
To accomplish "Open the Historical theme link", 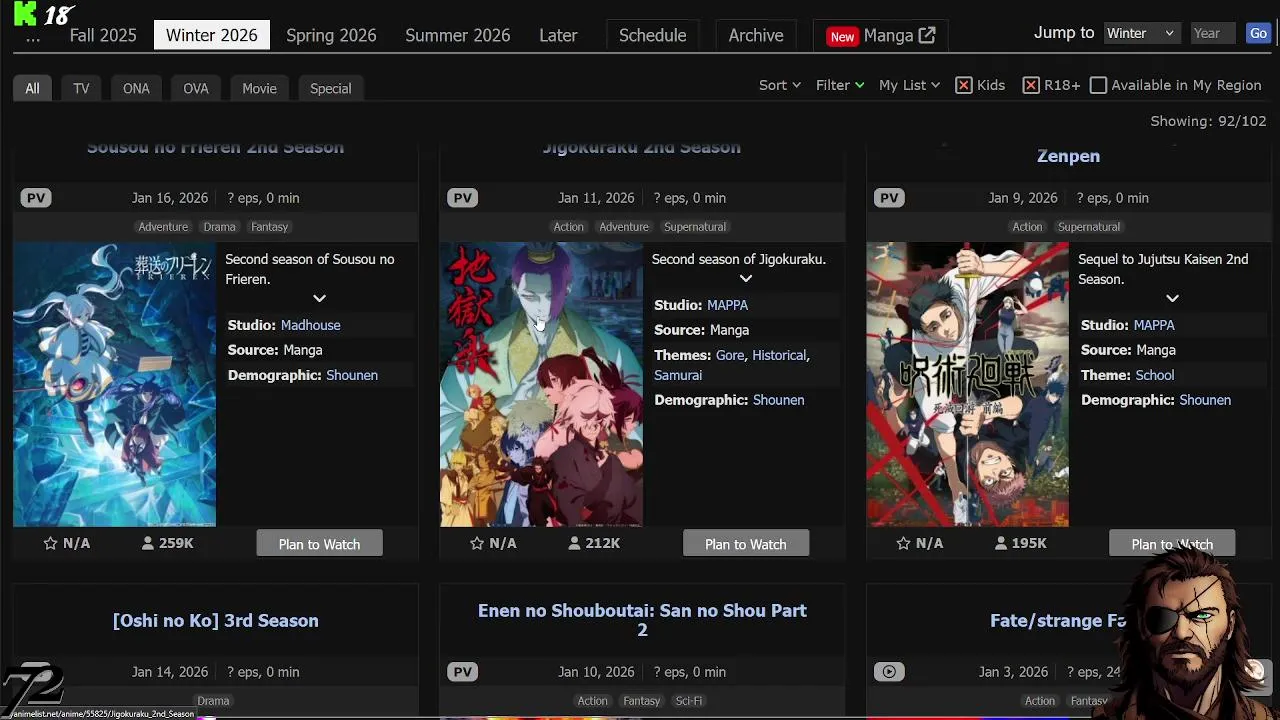I will (x=779, y=355).
